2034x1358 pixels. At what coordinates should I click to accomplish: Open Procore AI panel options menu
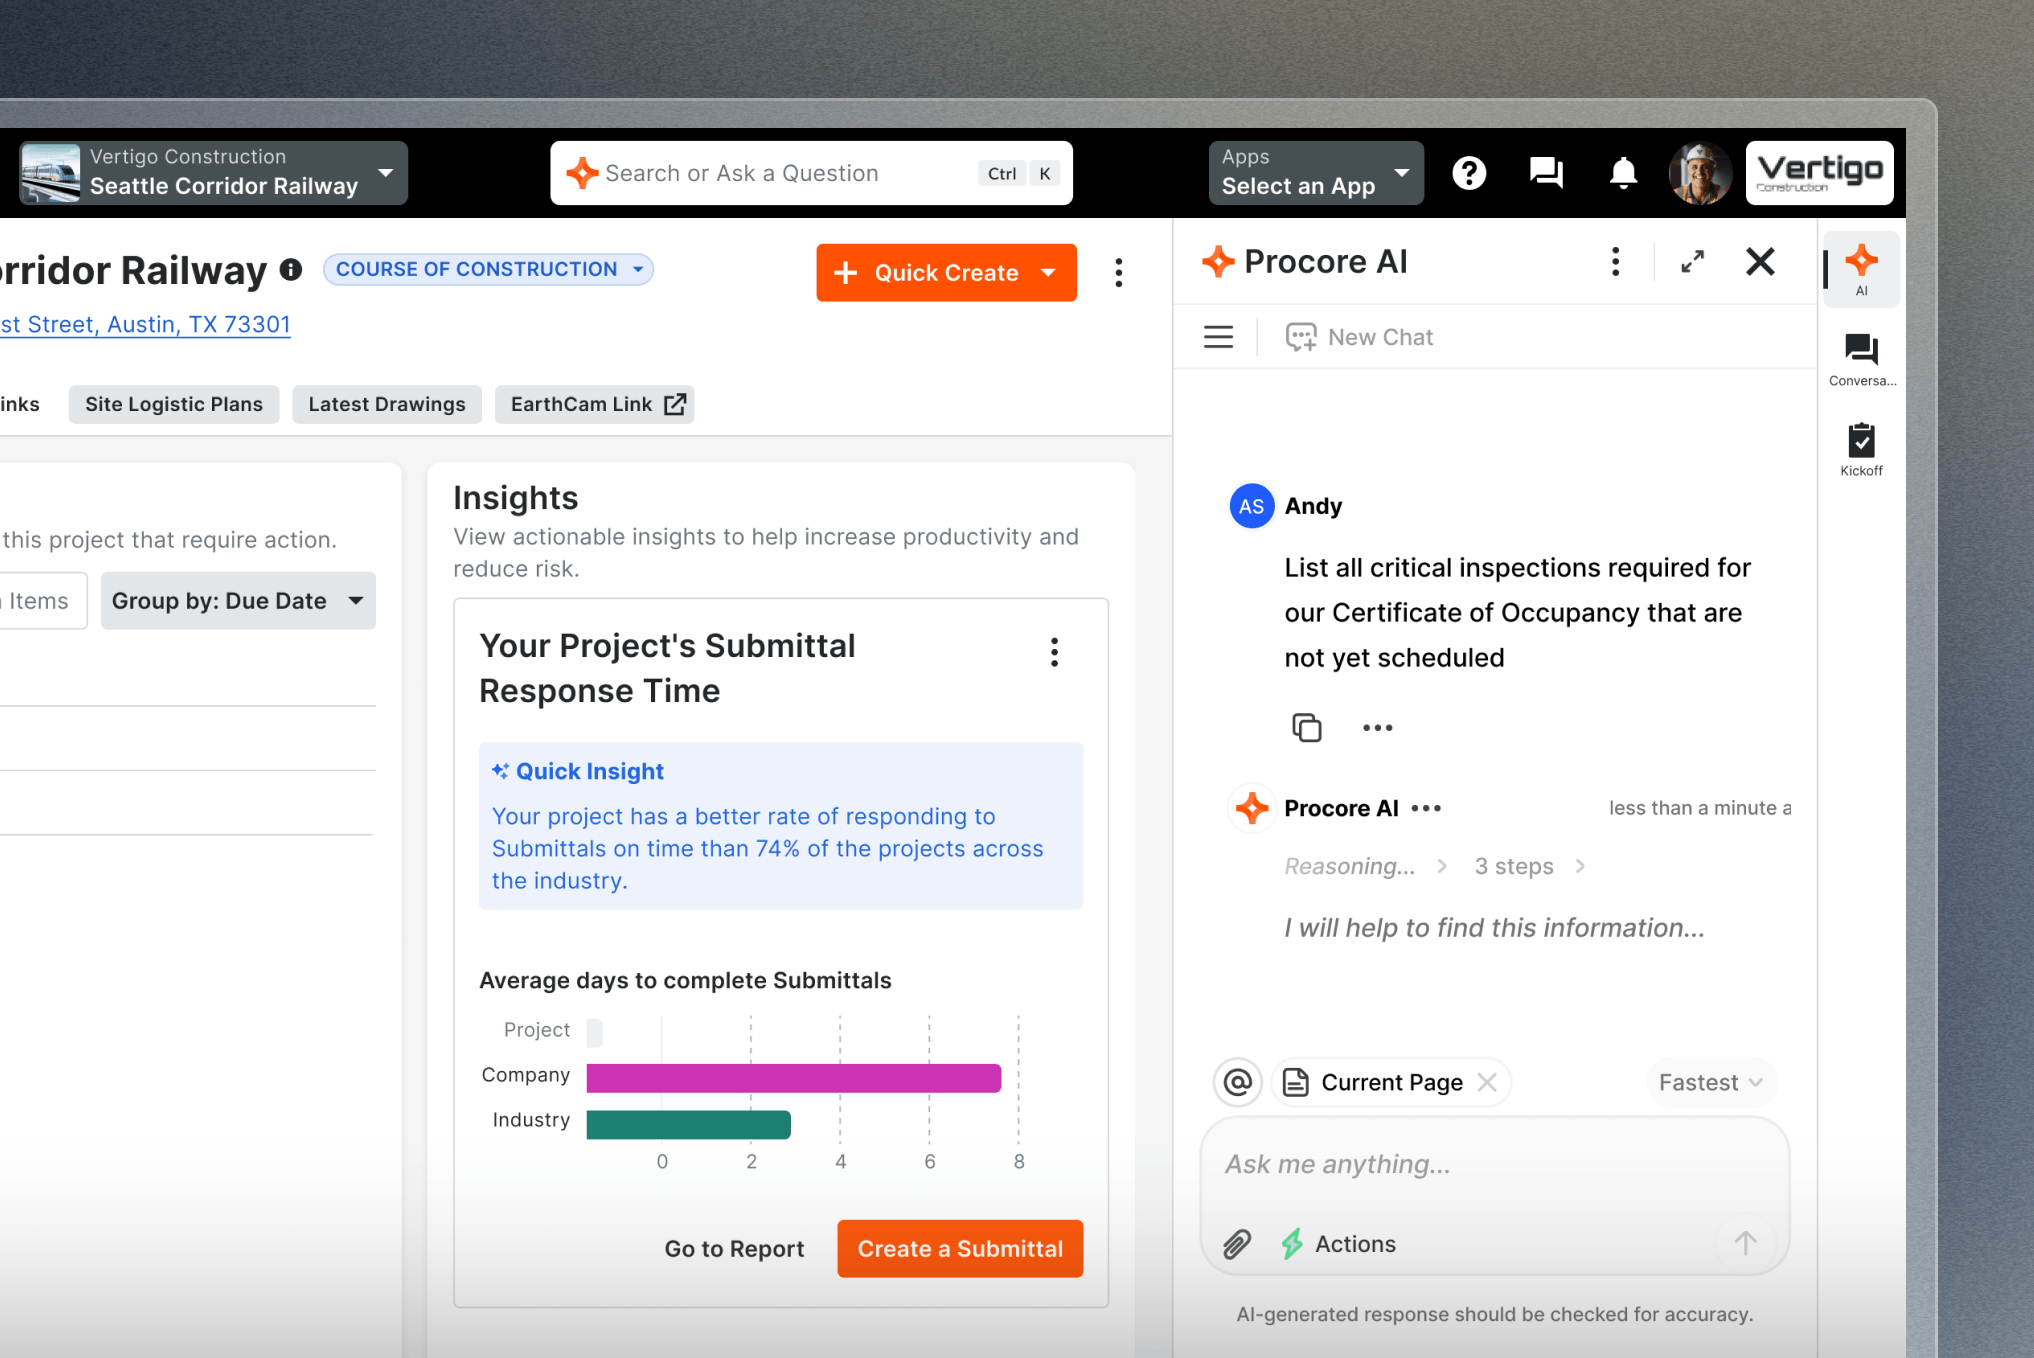(x=1615, y=262)
